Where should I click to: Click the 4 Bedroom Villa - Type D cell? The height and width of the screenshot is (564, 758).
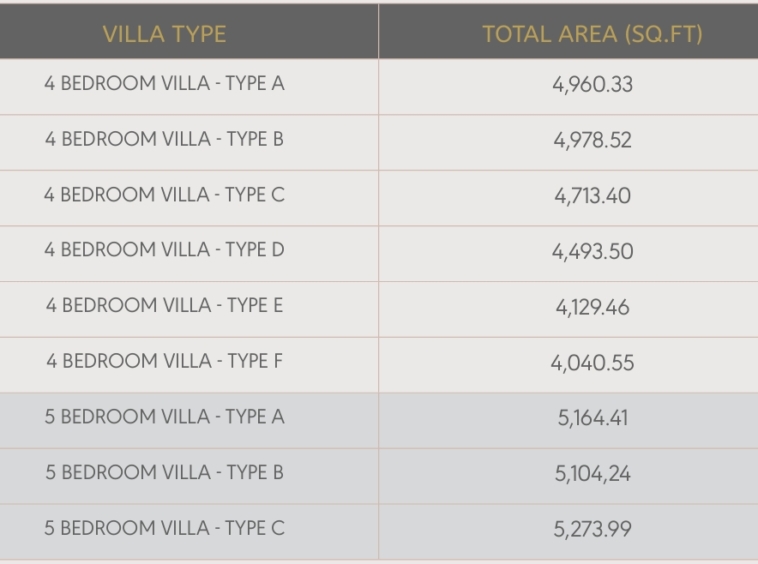pyautogui.click(x=164, y=250)
